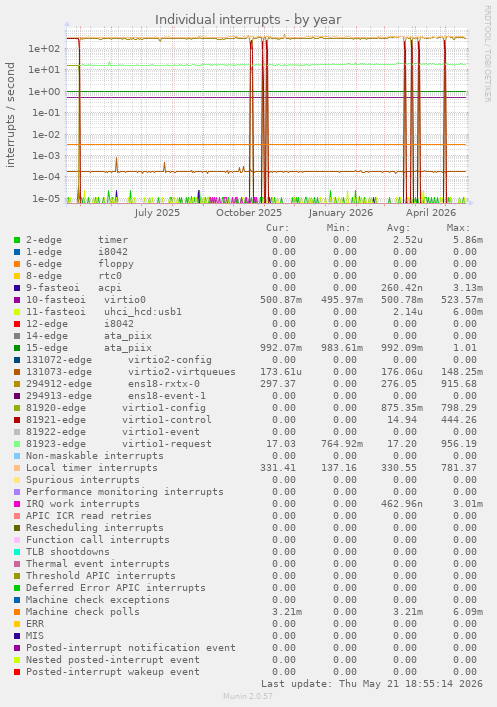Screen dimensions: 497x707
Task: Click the April 2026 x-axis label
Action: click(431, 212)
